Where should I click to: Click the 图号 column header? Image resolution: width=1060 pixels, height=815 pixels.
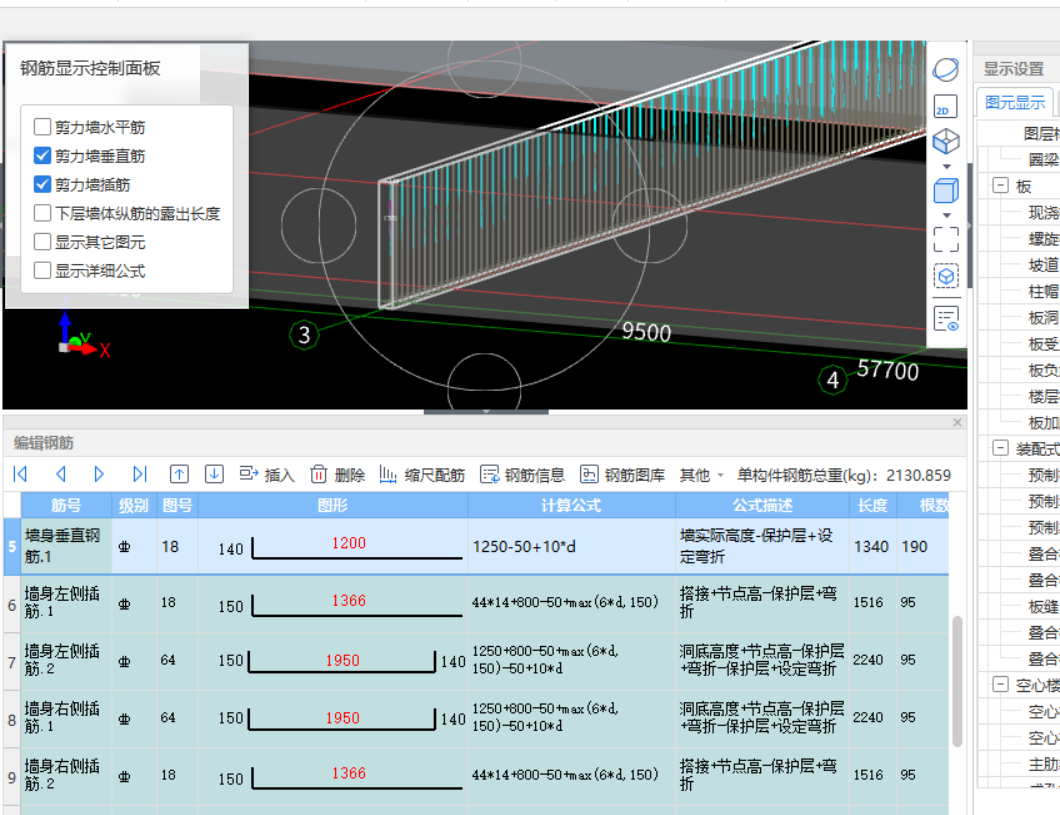tap(177, 505)
